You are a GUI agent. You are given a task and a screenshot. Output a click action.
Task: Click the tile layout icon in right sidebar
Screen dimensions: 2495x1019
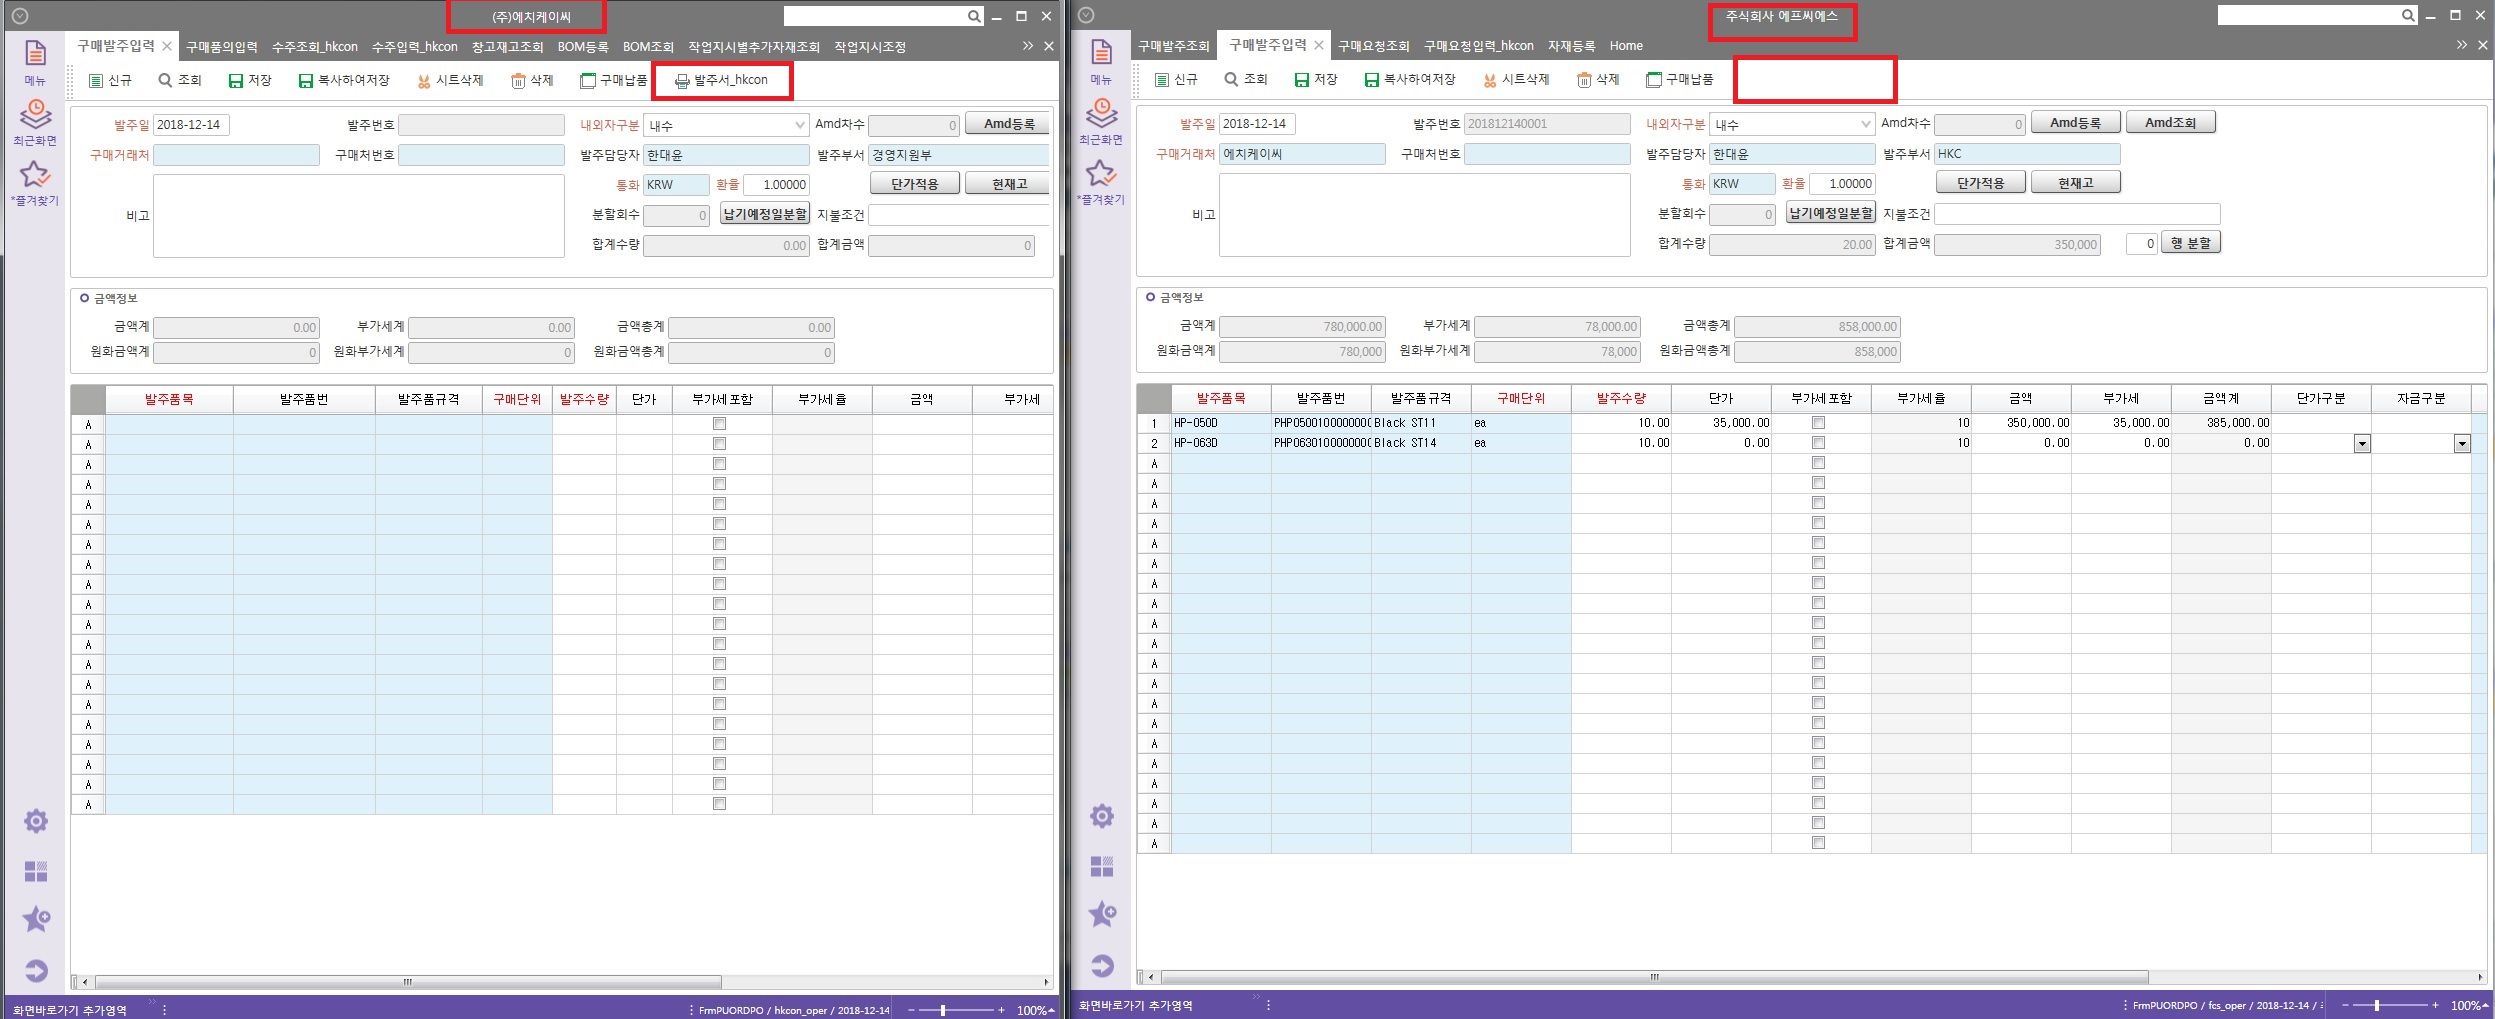[x=1101, y=866]
